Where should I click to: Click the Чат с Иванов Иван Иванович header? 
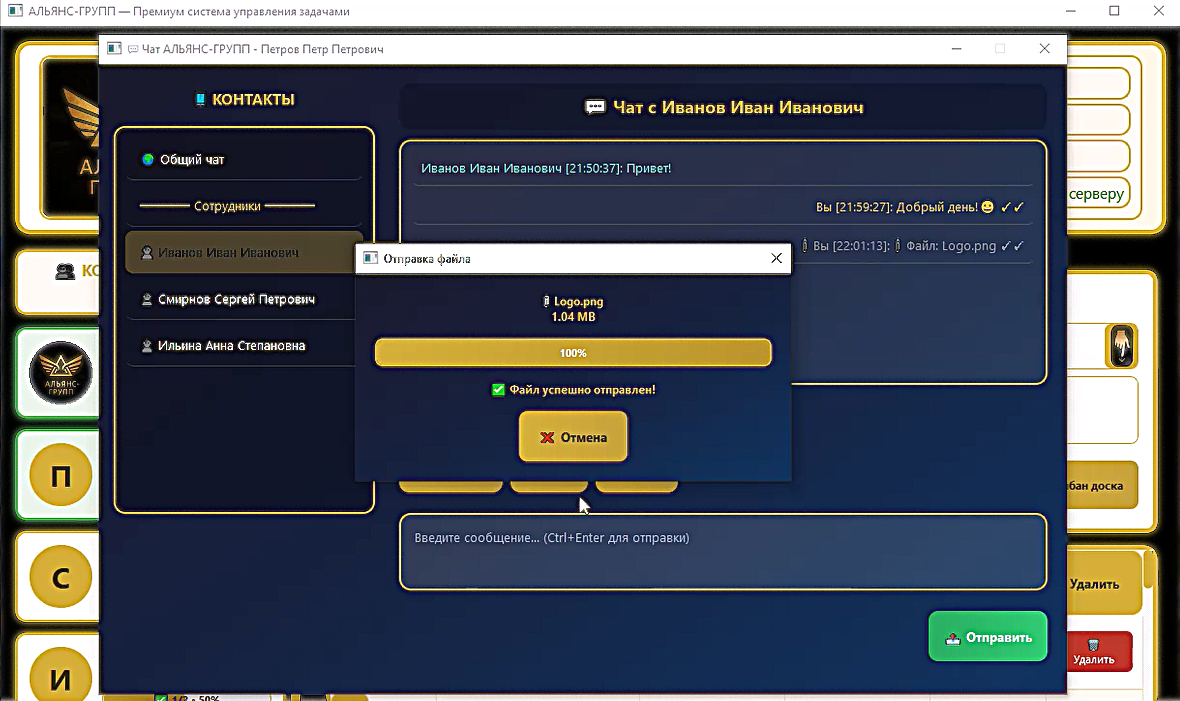pos(724,108)
